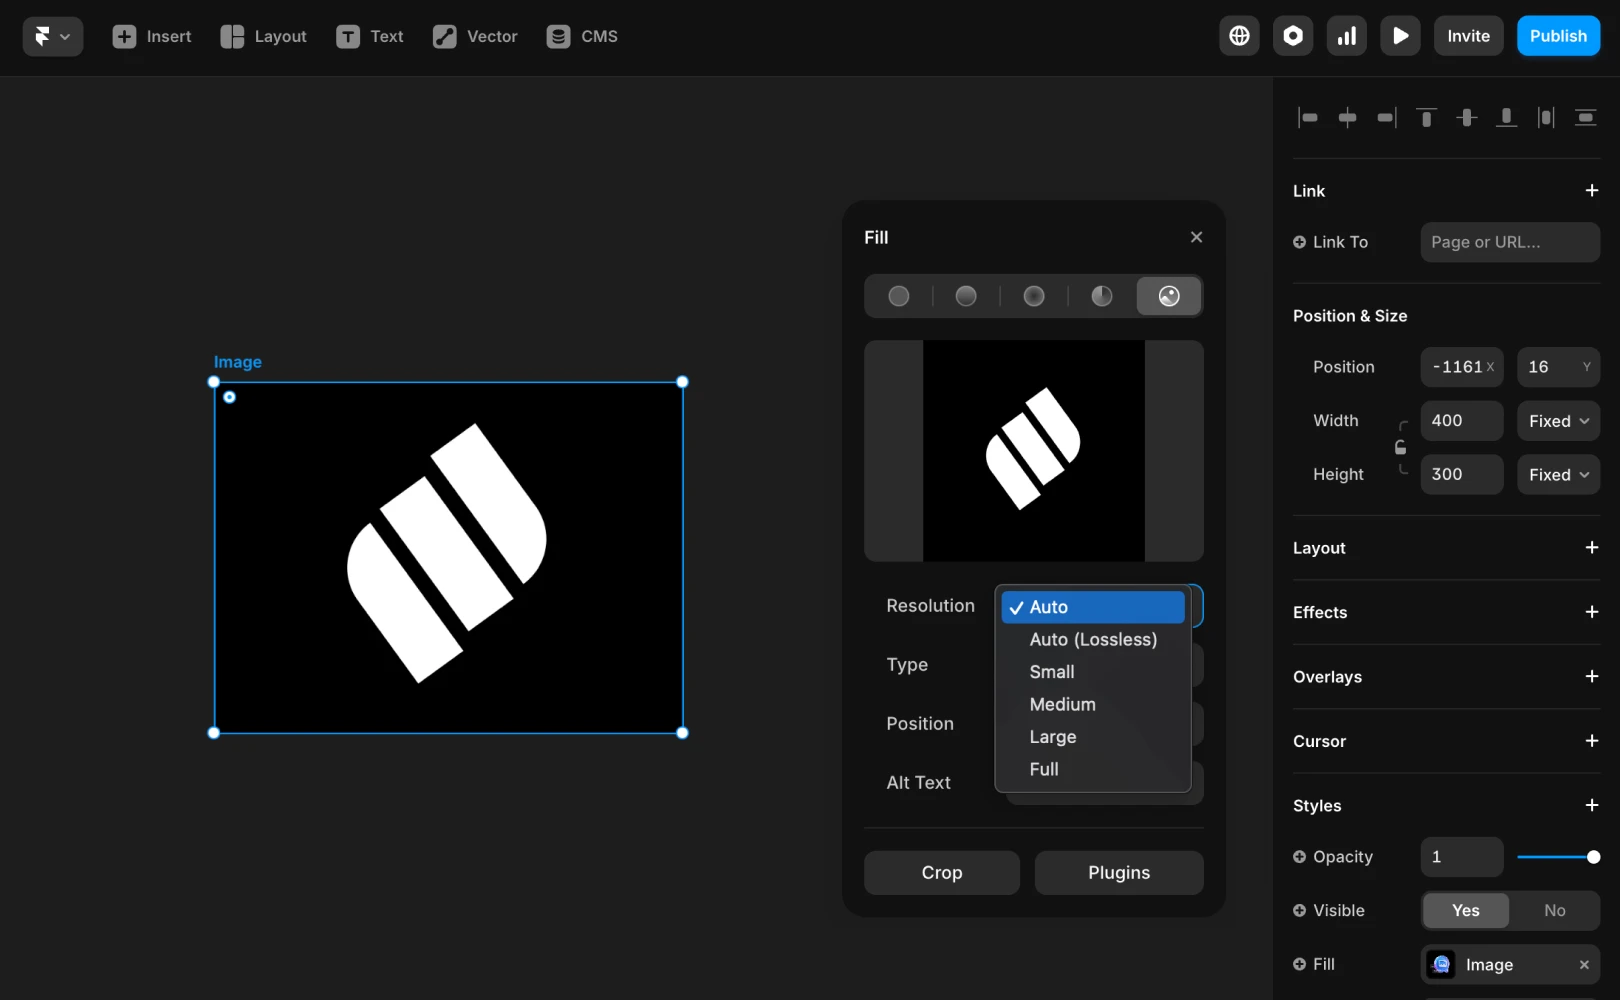This screenshot has height=1000, width=1620.
Task: Open the analytics bar chart icon
Action: click(1347, 36)
